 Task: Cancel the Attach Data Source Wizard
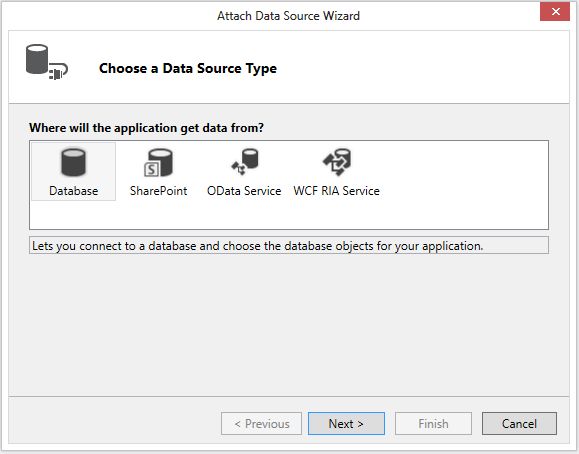point(519,423)
